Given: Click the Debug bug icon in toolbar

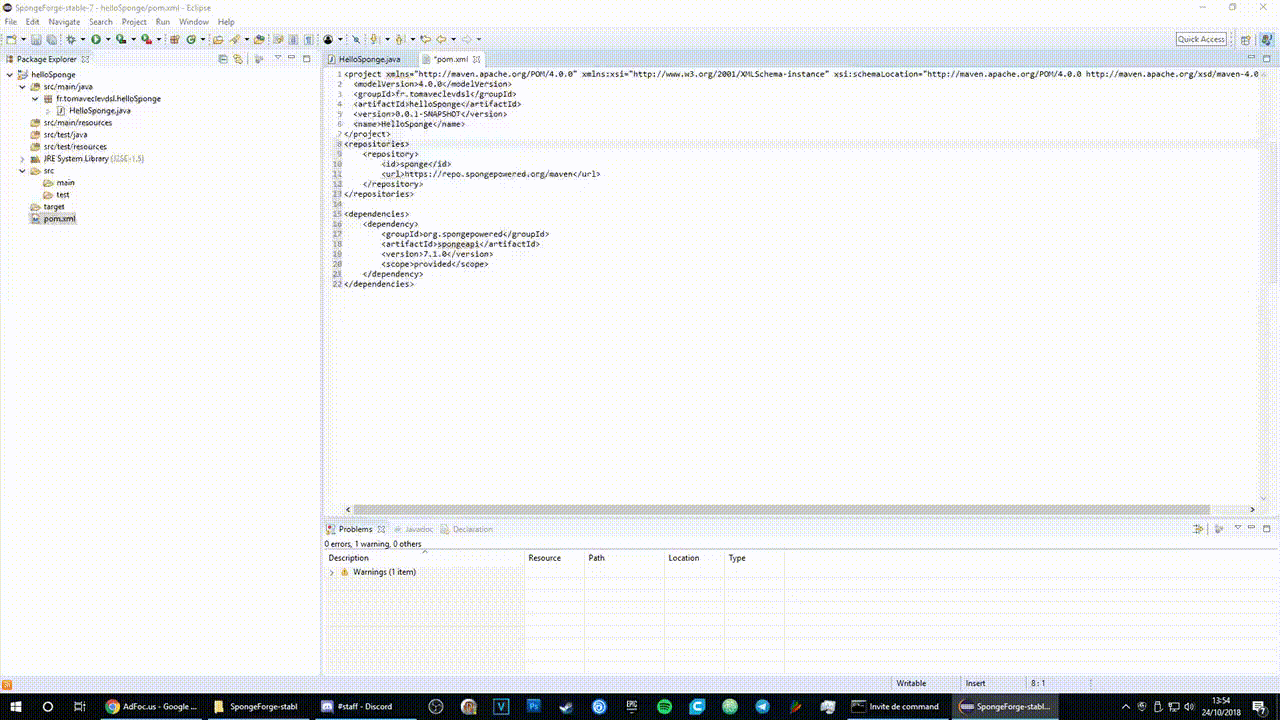Looking at the screenshot, I should pos(70,40).
